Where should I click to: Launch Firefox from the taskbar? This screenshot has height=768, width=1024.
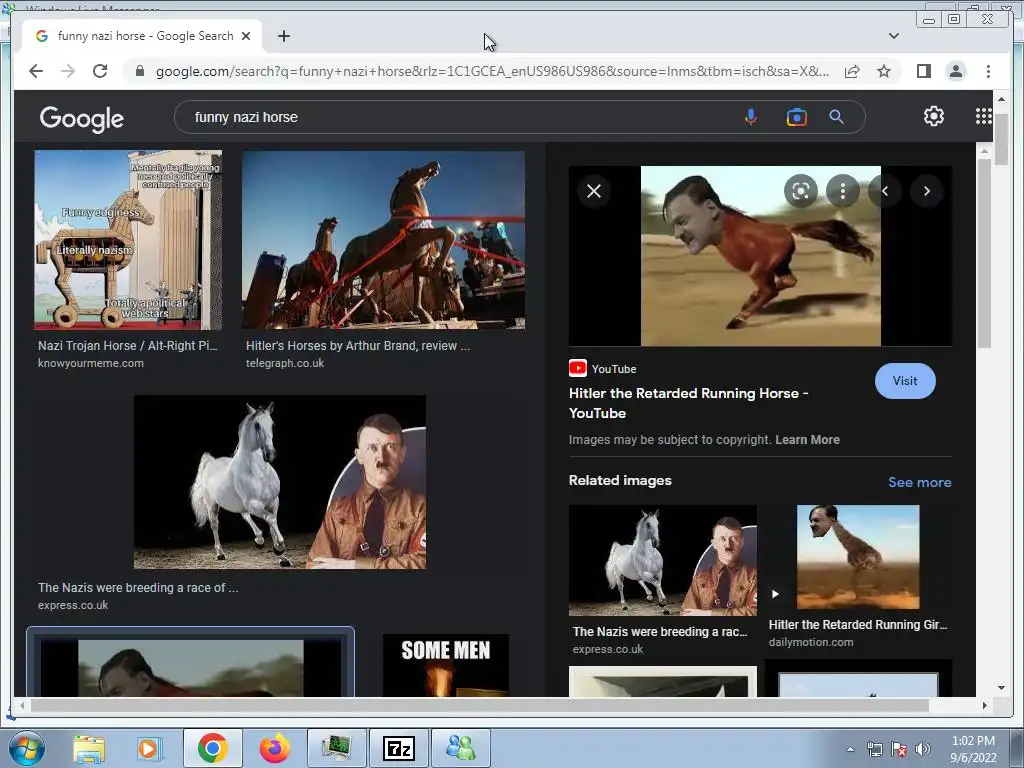pos(274,748)
